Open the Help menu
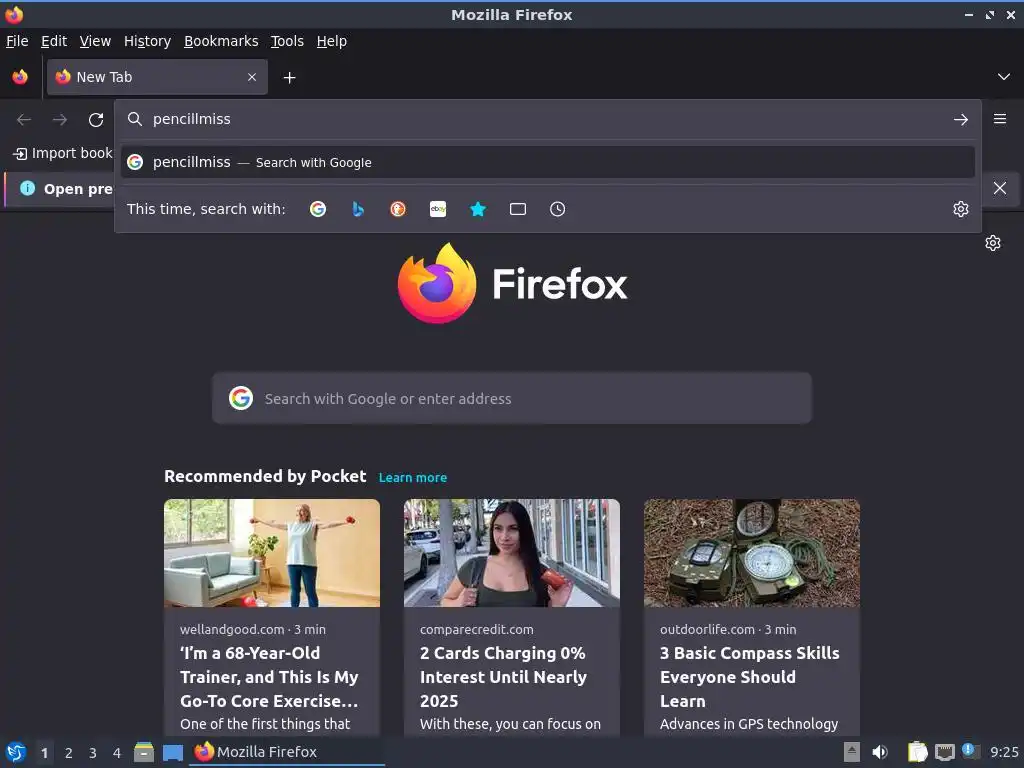1024x768 pixels. tap(332, 41)
